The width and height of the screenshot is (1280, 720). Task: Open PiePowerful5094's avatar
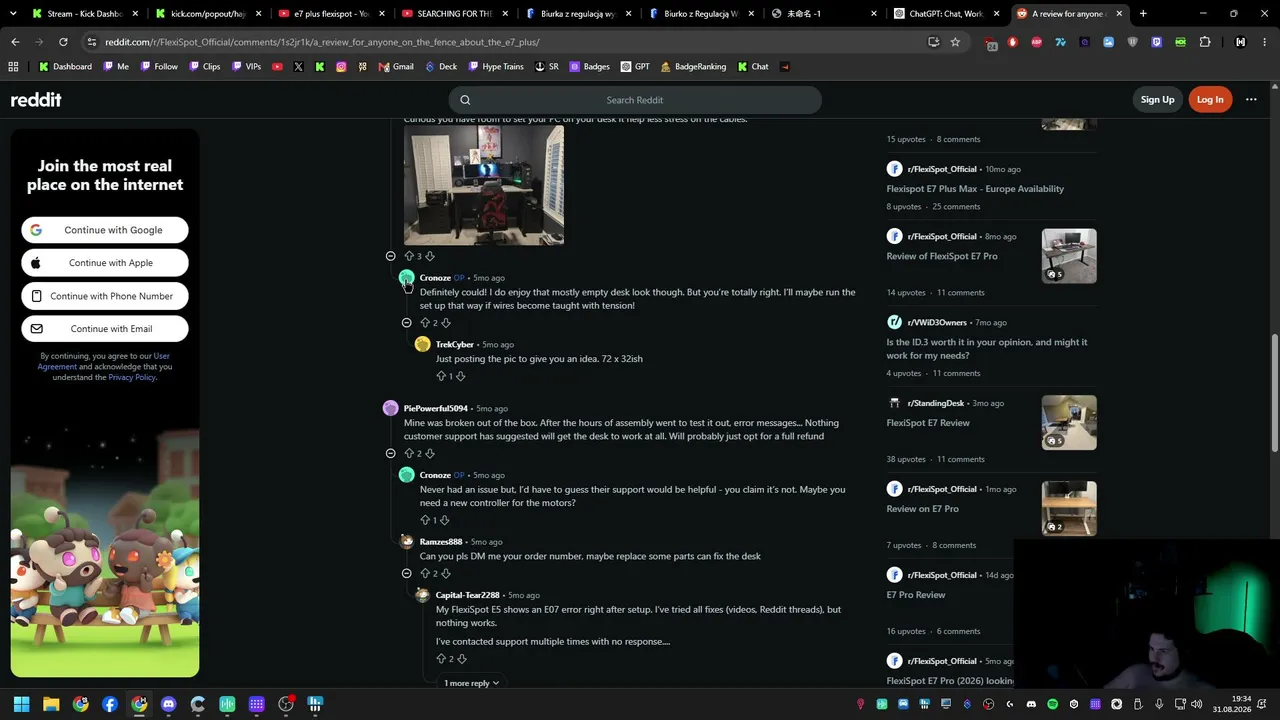[x=391, y=408]
